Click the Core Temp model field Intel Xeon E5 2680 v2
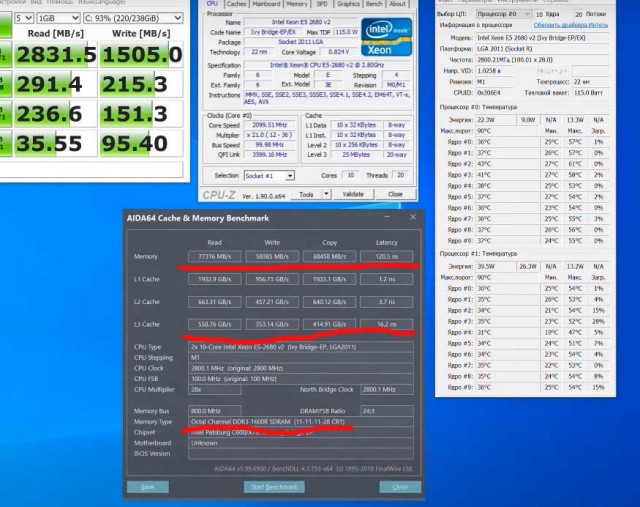Viewport: 640px width, 507px height. tap(543, 38)
